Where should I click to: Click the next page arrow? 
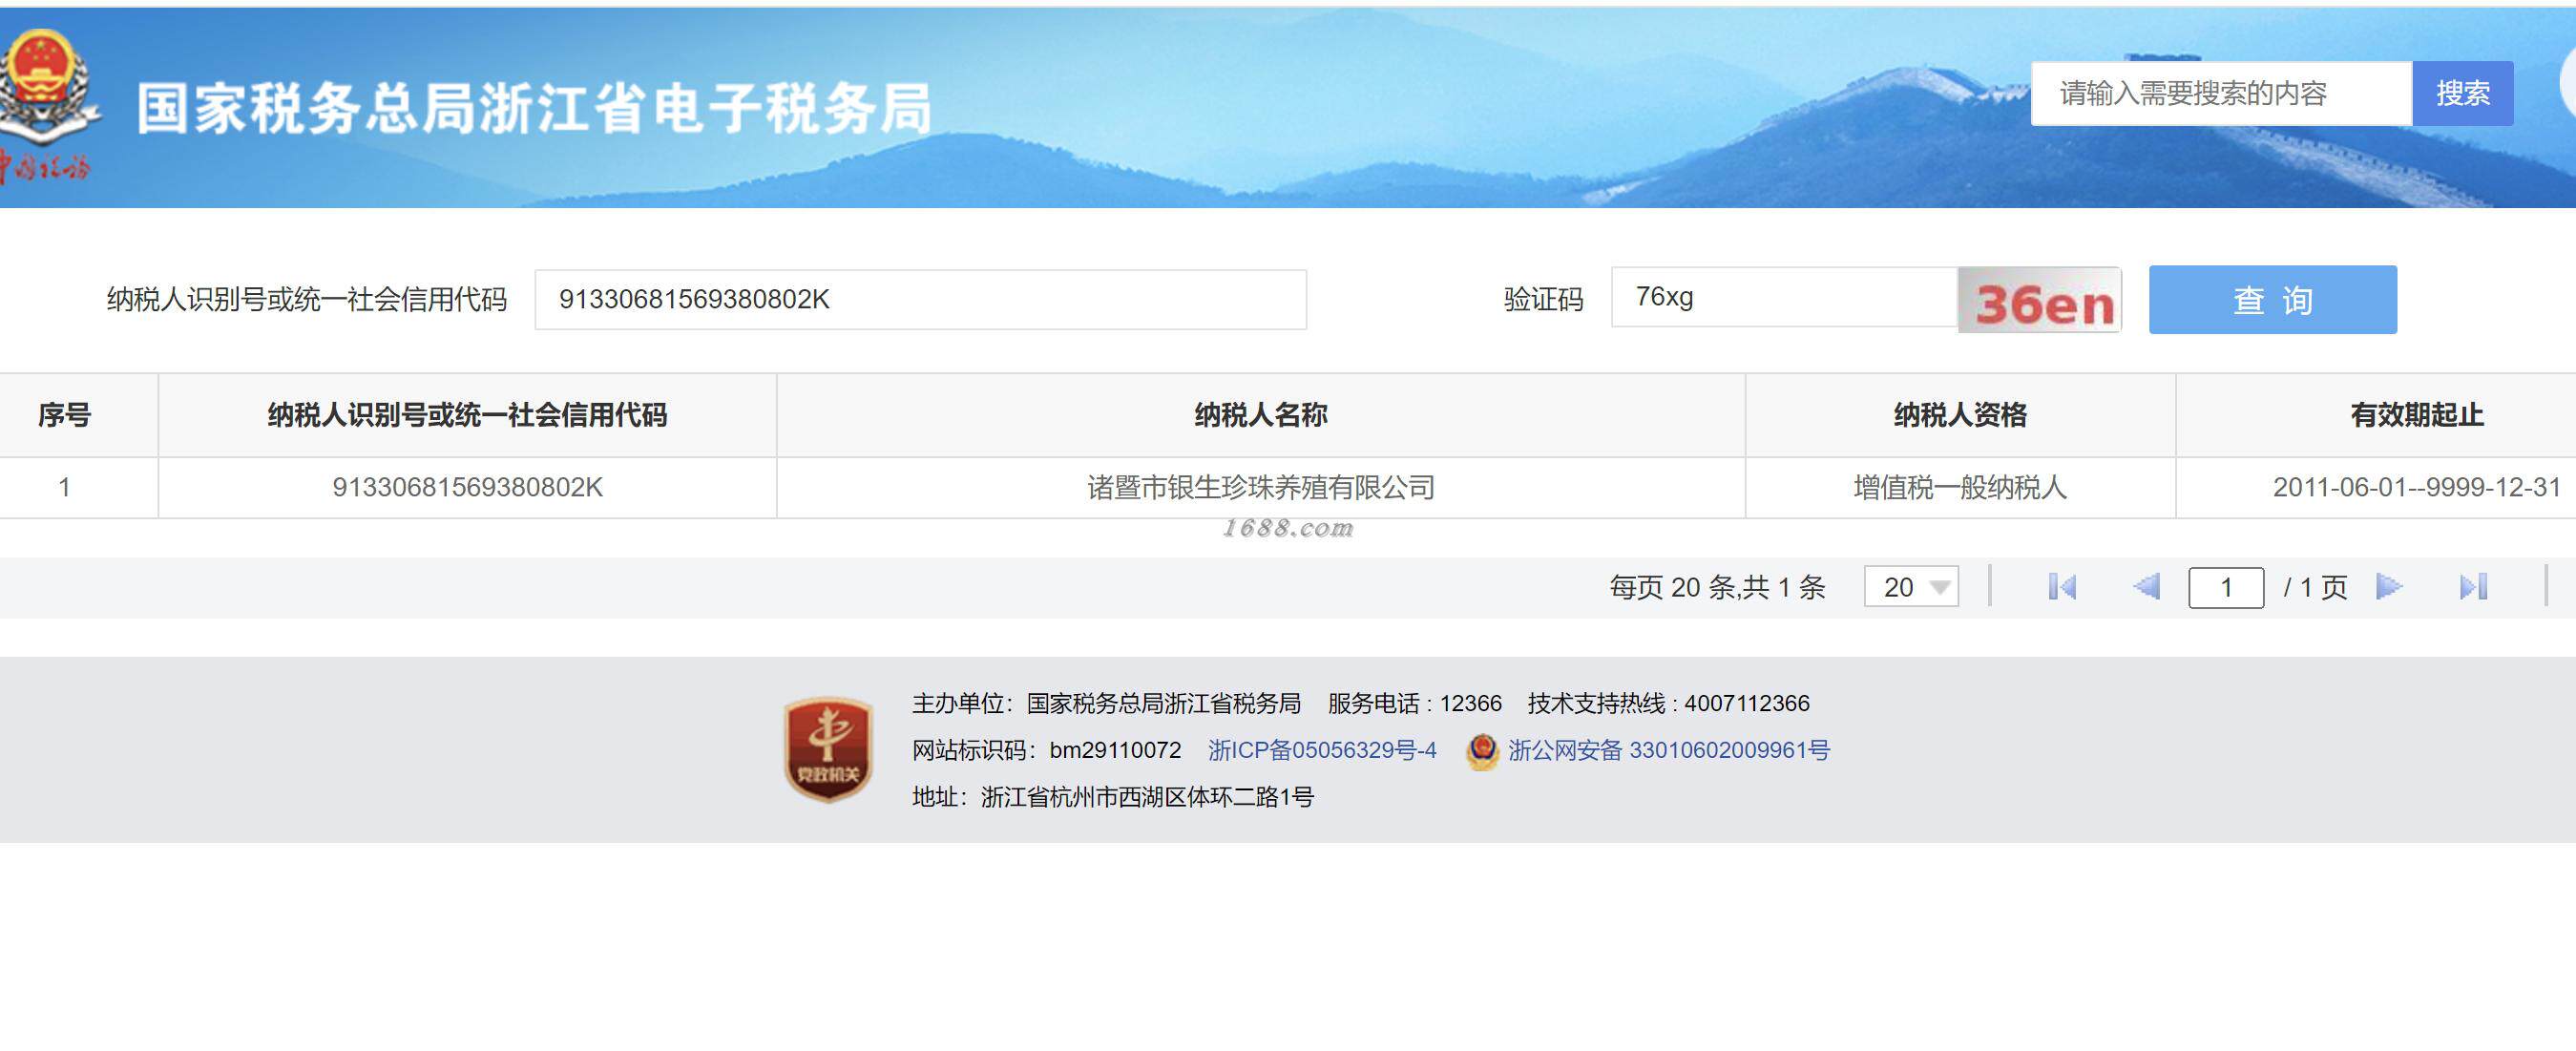(2388, 587)
